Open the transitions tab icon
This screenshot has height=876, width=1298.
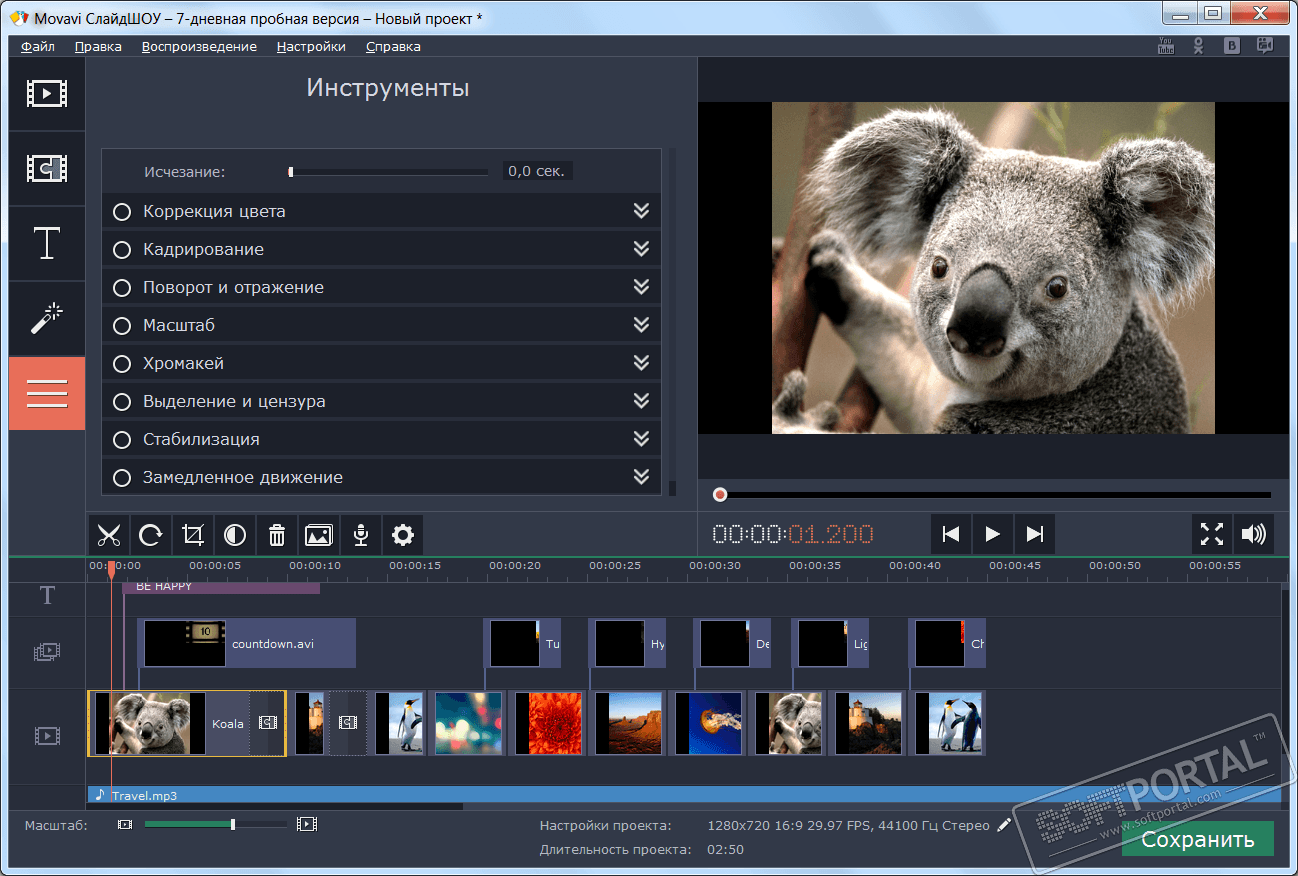(47, 169)
